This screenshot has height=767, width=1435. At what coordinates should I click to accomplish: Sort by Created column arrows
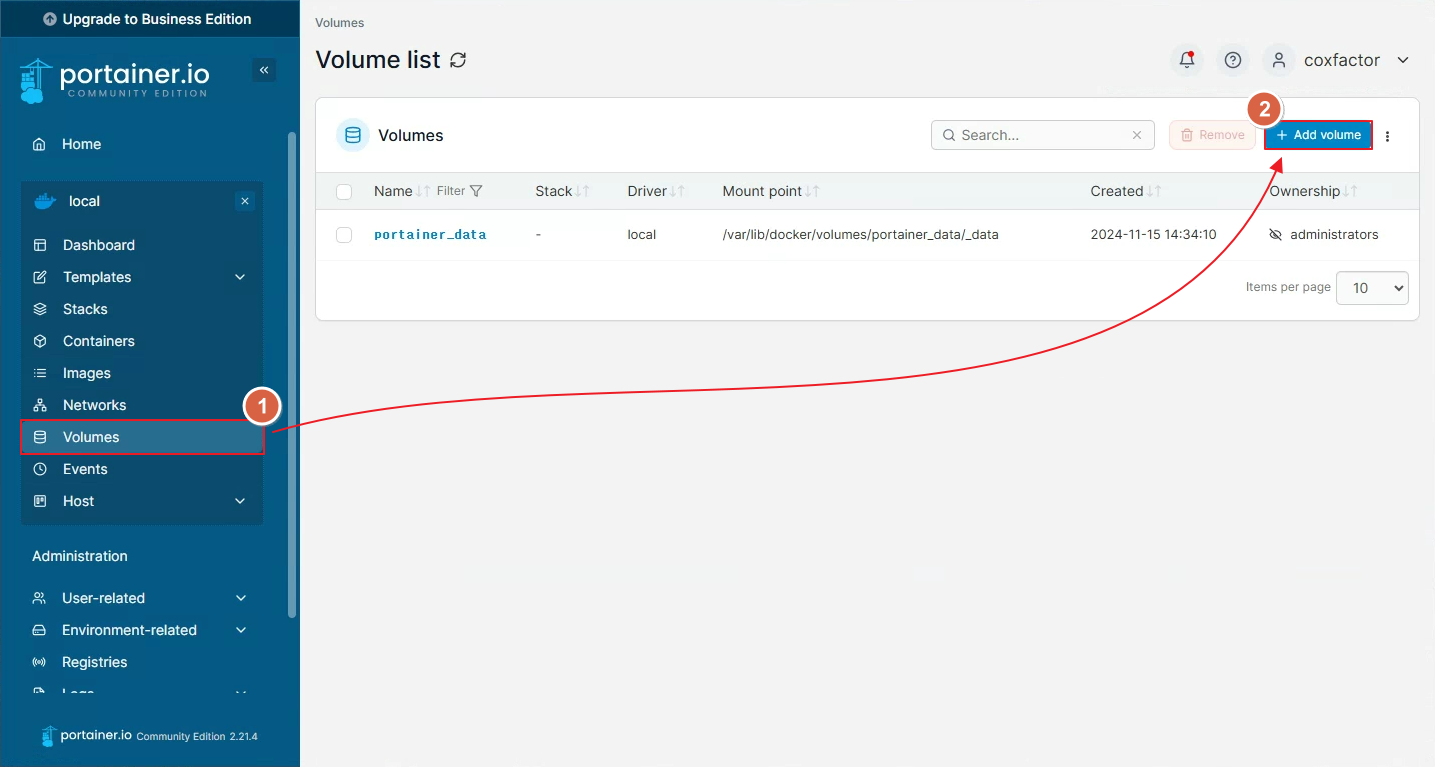click(x=1154, y=191)
